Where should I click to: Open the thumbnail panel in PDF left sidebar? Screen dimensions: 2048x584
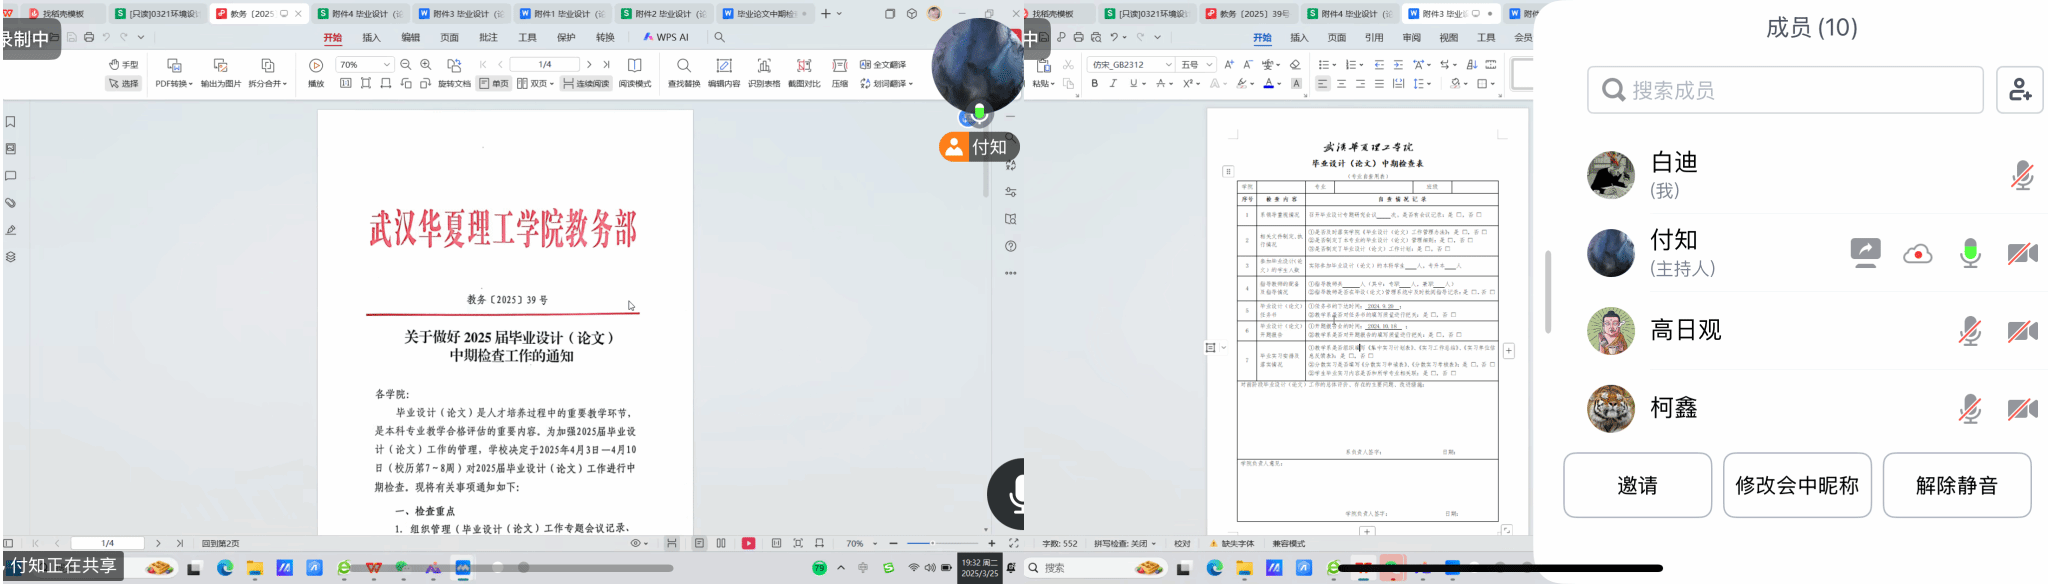pyautogui.click(x=11, y=149)
